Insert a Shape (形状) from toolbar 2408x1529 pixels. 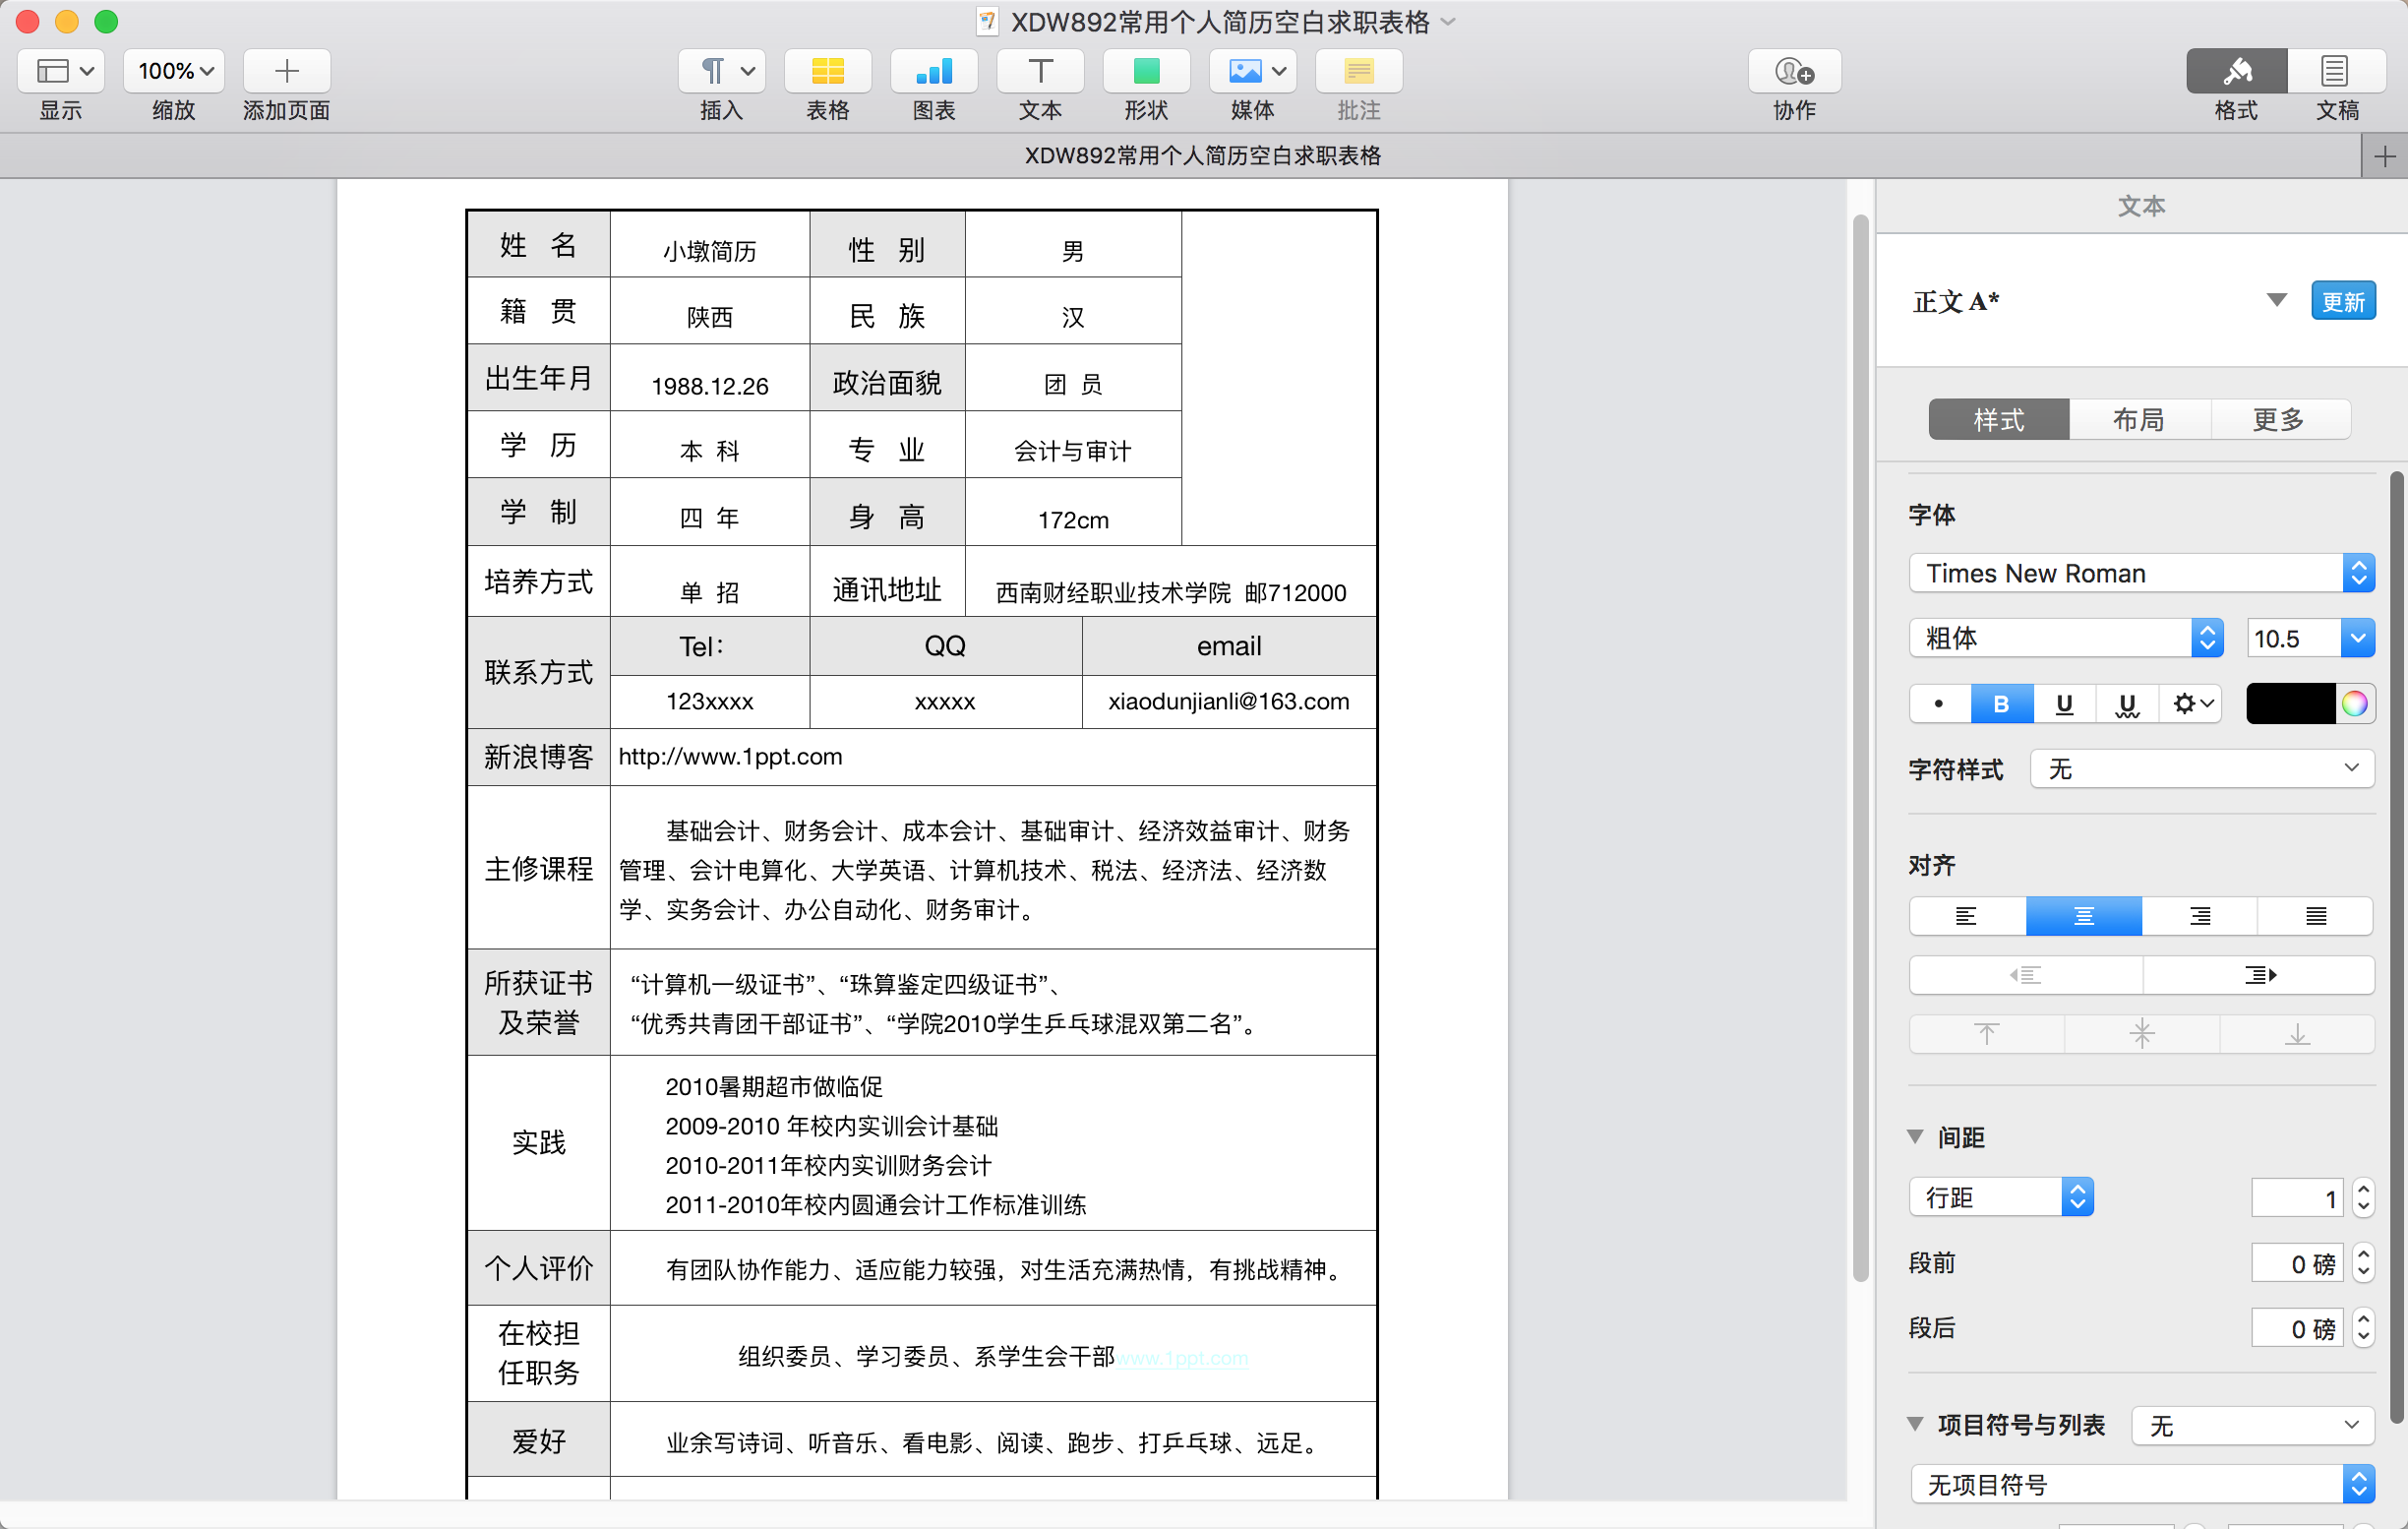[x=1146, y=71]
